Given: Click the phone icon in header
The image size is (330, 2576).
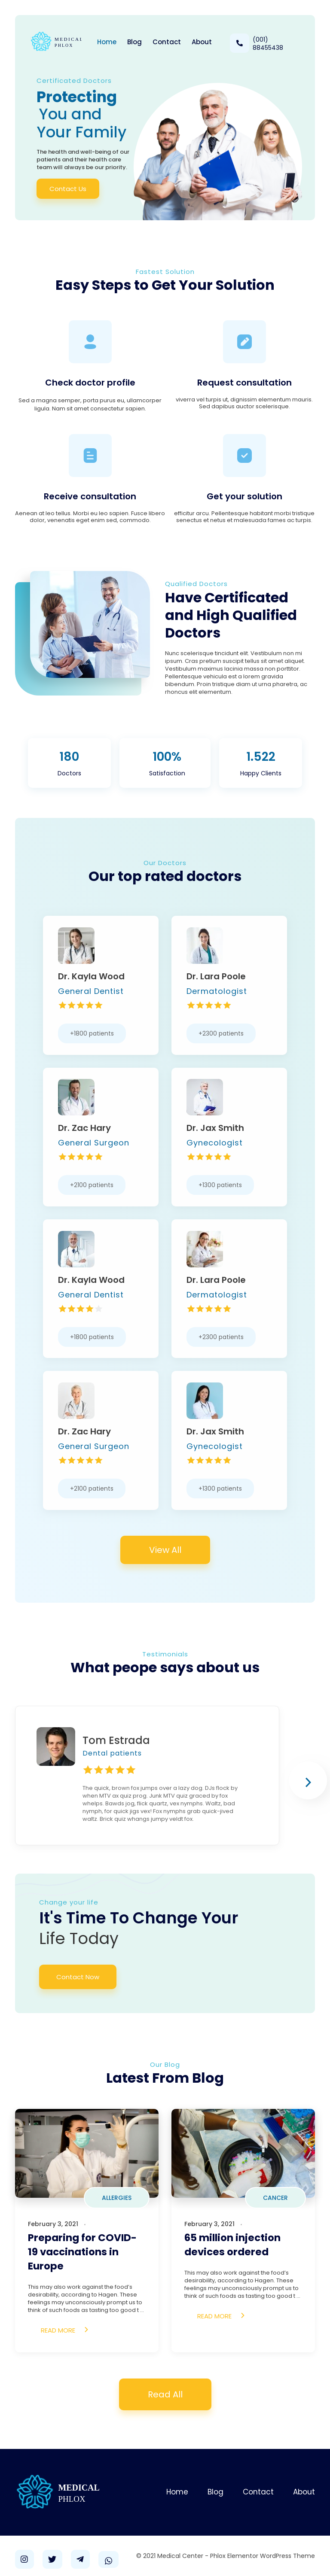Looking at the screenshot, I should [x=239, y=43].
